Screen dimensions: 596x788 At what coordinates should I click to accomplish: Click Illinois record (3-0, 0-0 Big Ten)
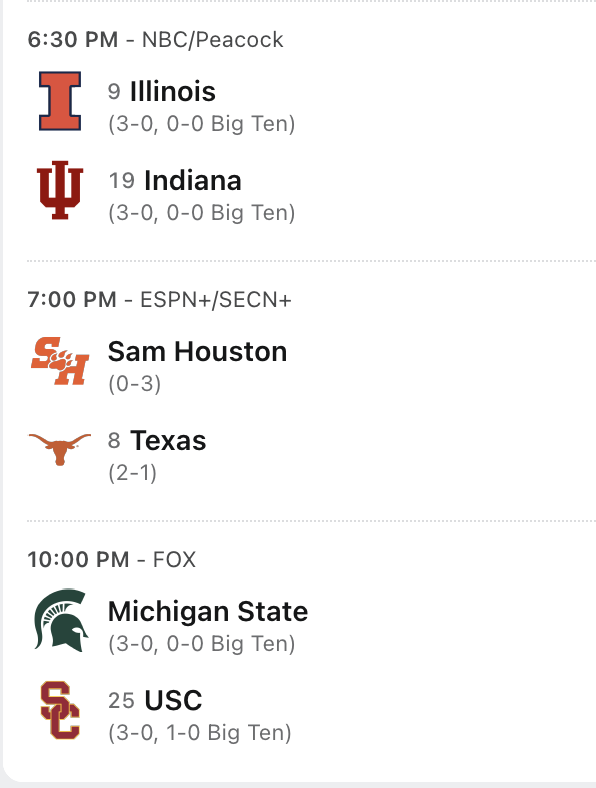202,124
